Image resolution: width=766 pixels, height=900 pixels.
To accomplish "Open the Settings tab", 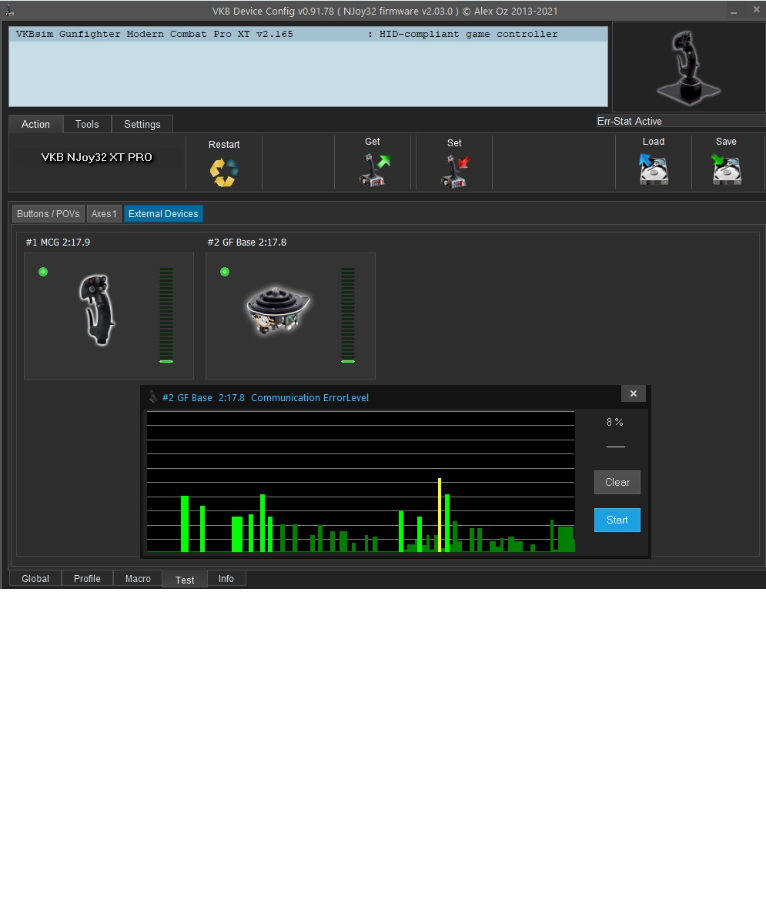I will 142,124.
